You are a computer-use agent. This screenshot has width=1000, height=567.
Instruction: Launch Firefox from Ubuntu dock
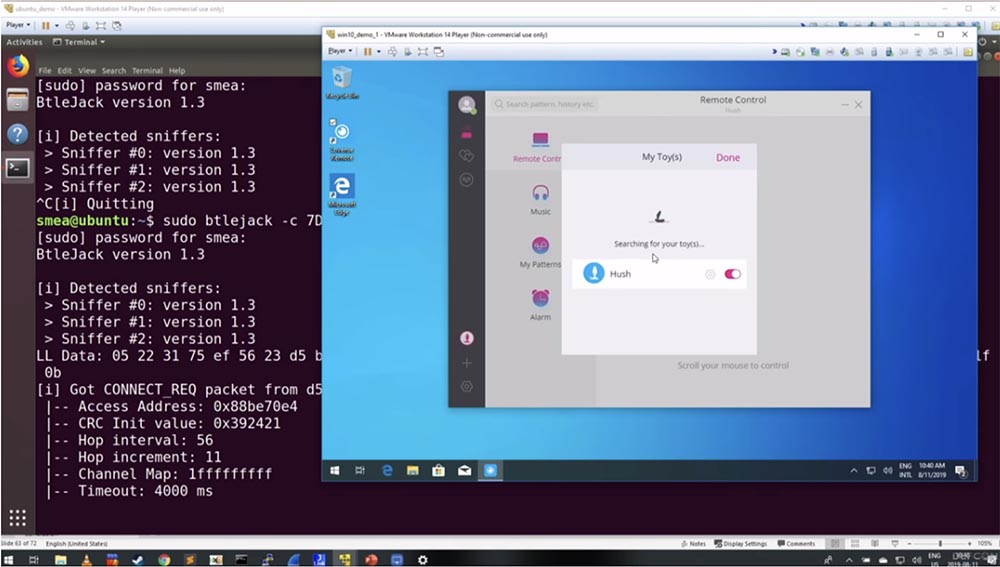[x=18, y=66]
